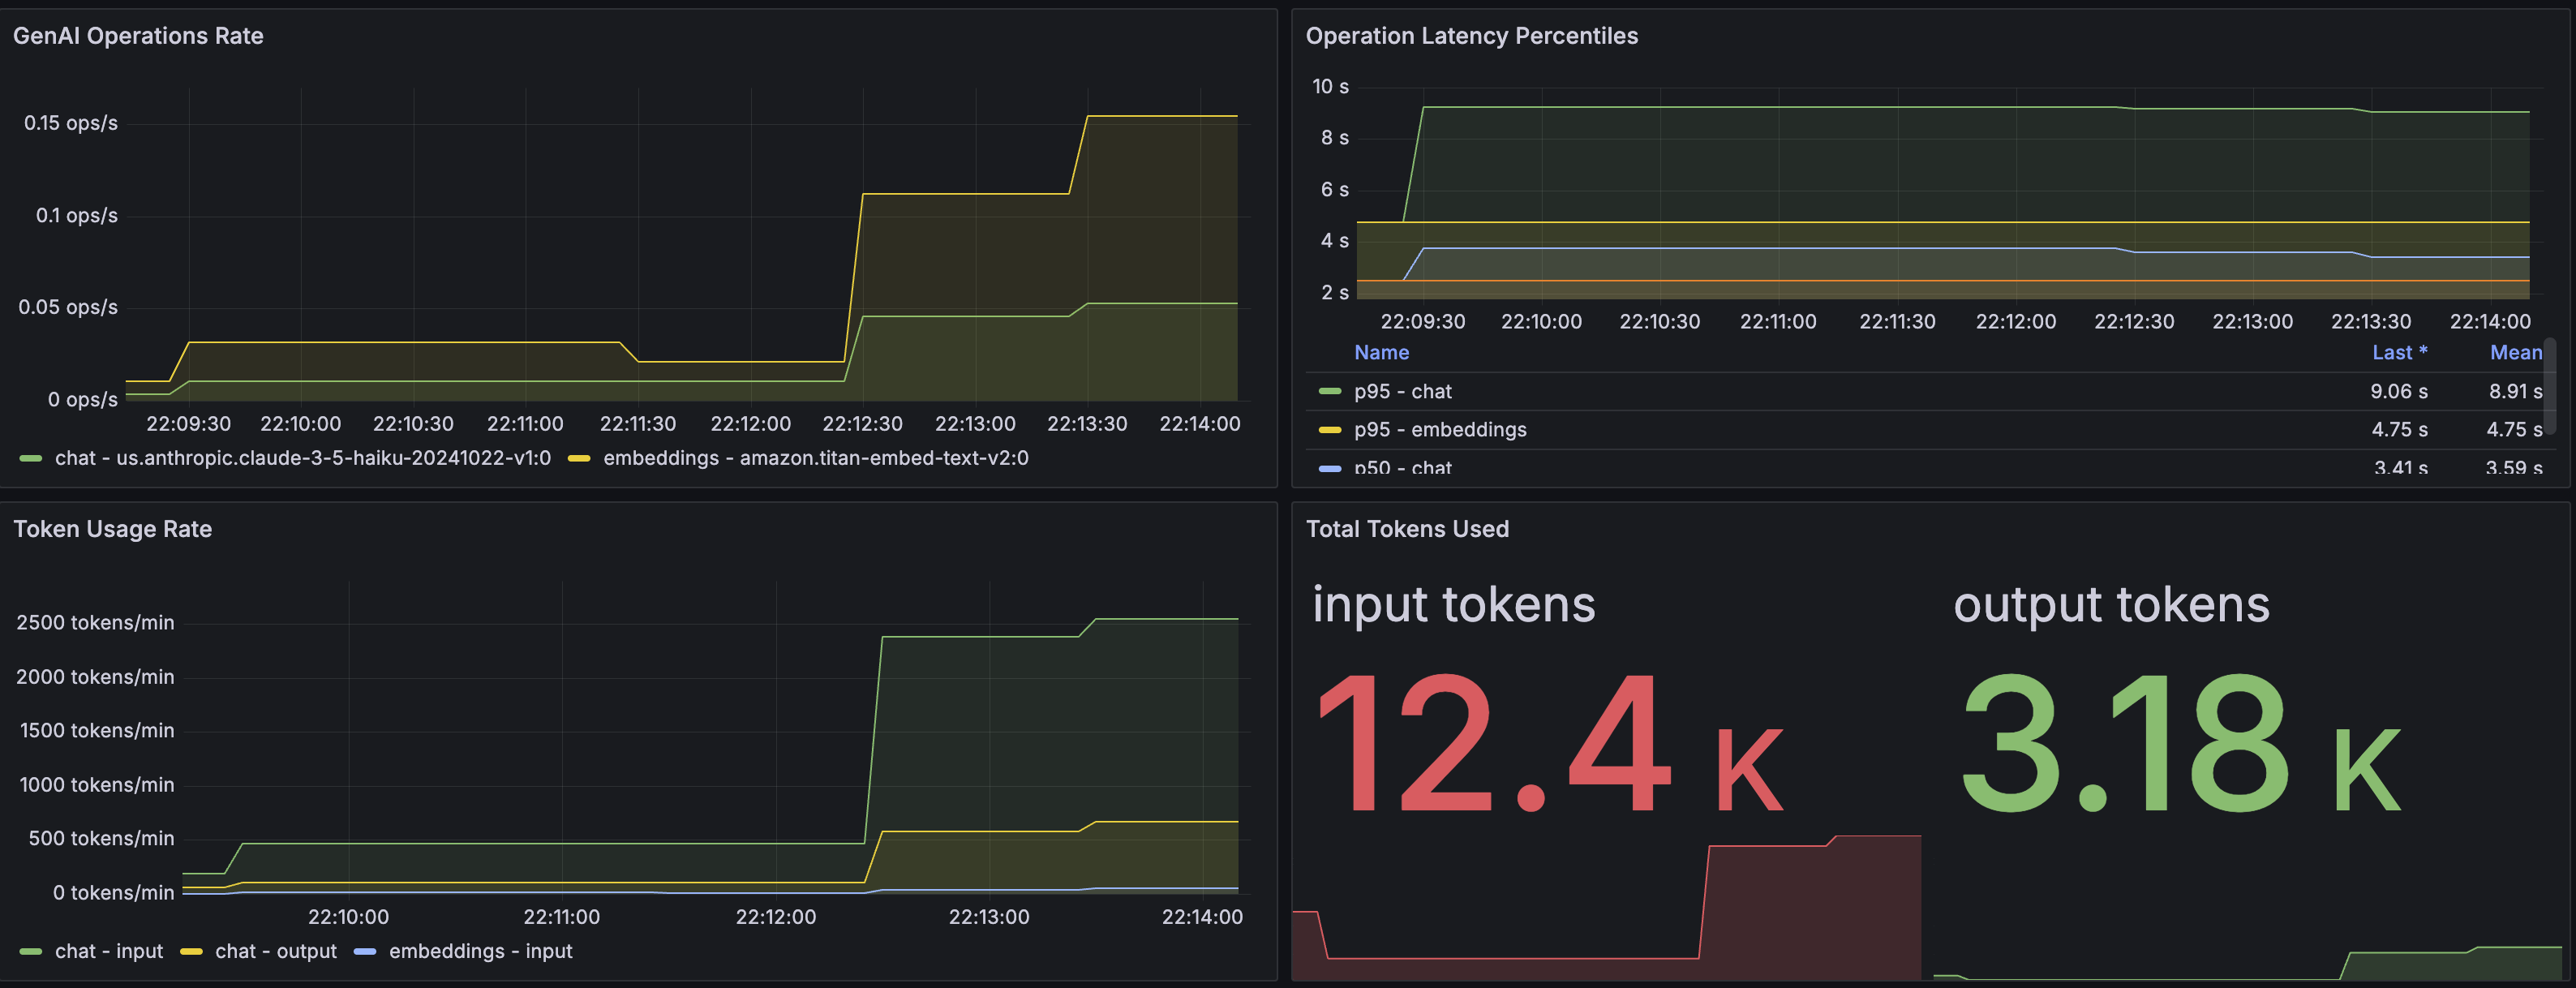Click the yellow swatch next to 'chat - output'
The image size is (2576, 988).
point(191,951)
